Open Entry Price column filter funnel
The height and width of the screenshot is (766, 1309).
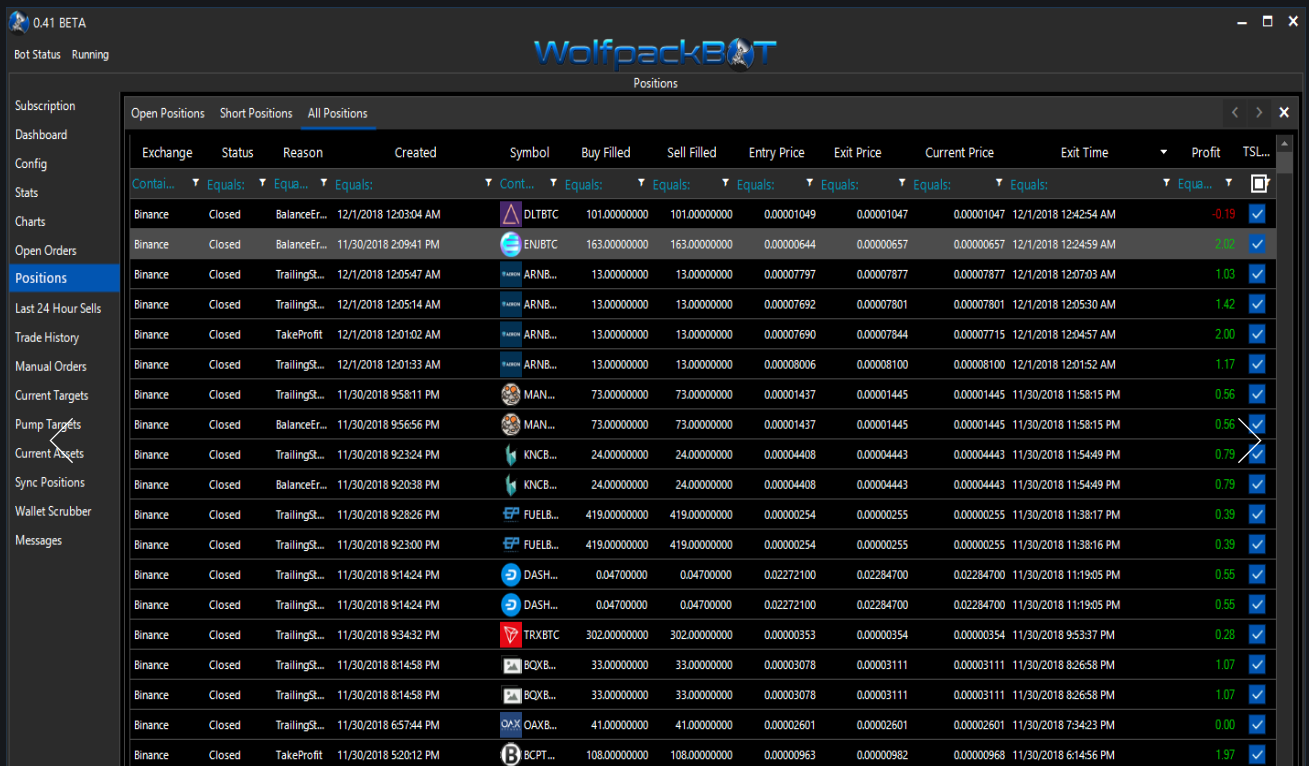[x=810, y=184]
